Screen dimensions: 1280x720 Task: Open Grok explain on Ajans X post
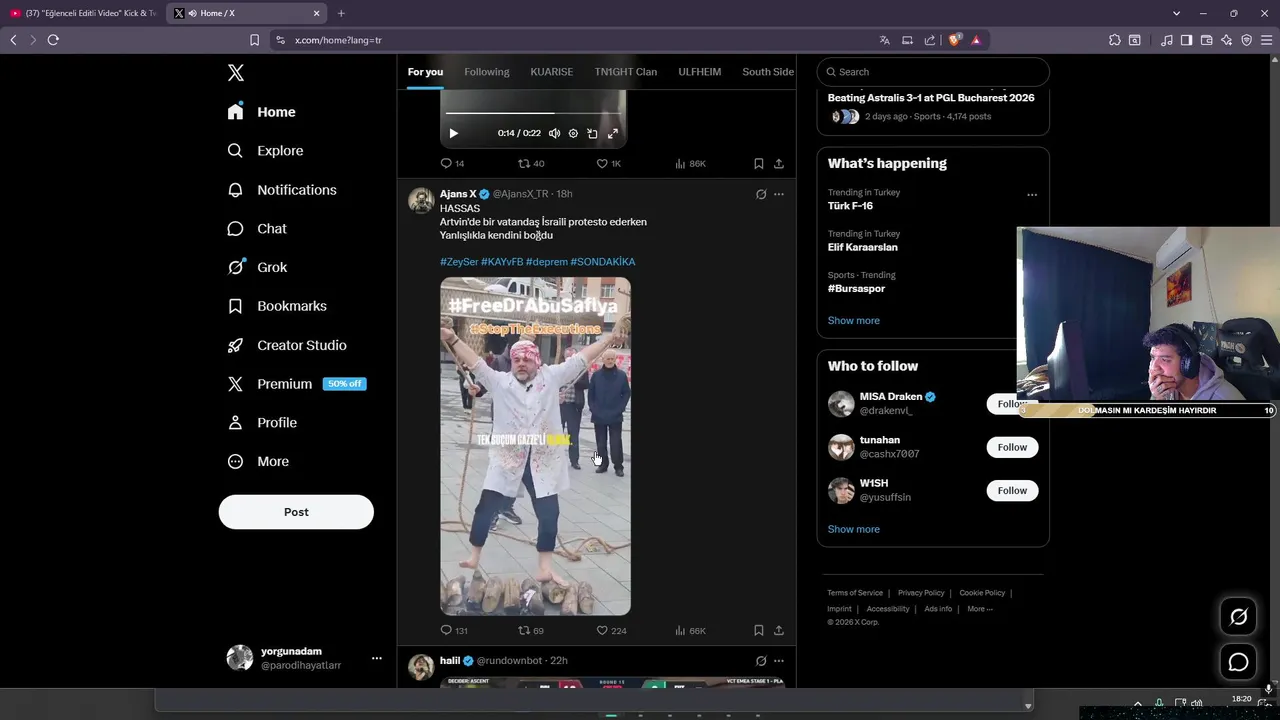(x=761, y=194)
